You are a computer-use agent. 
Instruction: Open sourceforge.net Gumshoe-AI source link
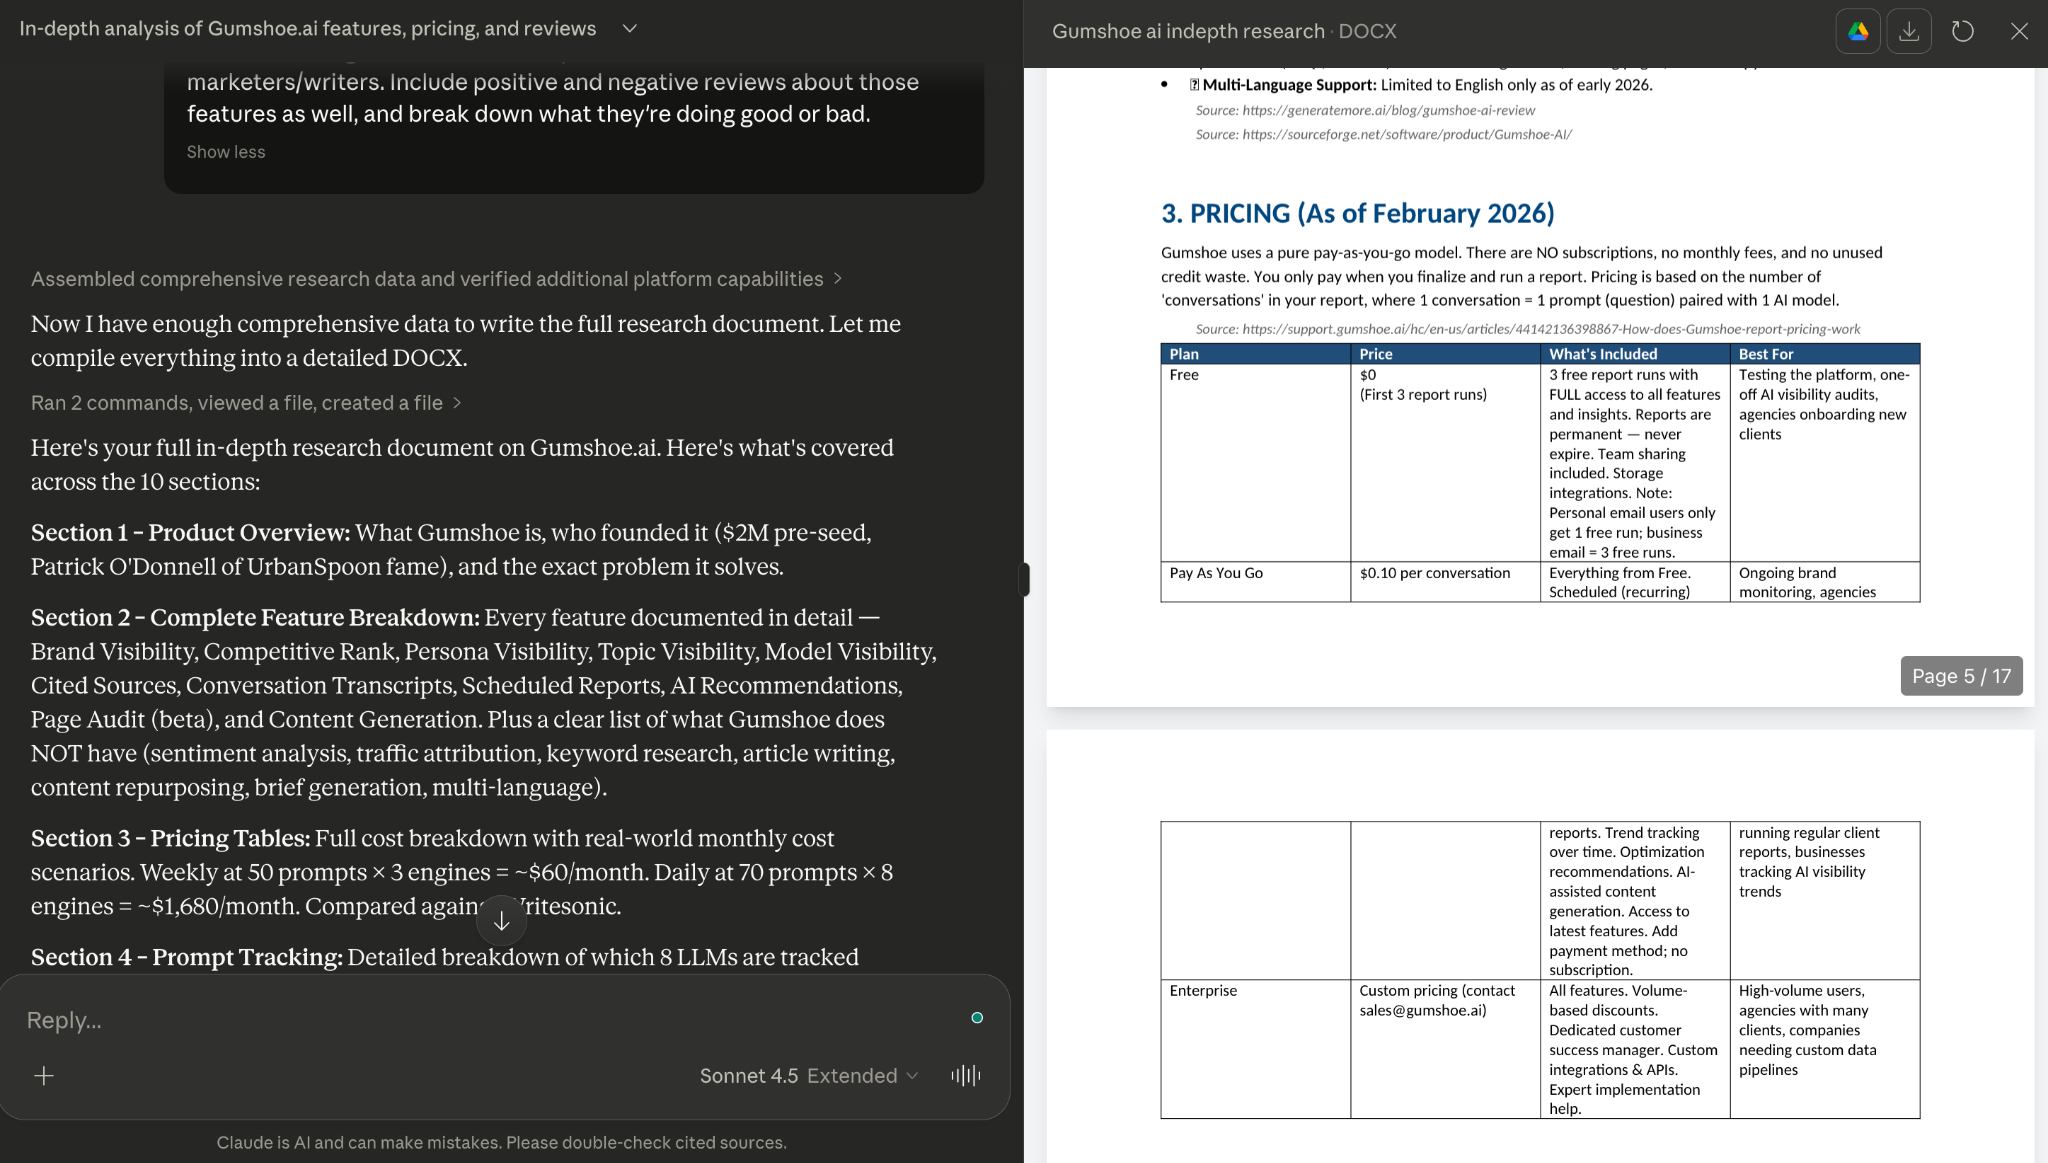pos(1406,134)
